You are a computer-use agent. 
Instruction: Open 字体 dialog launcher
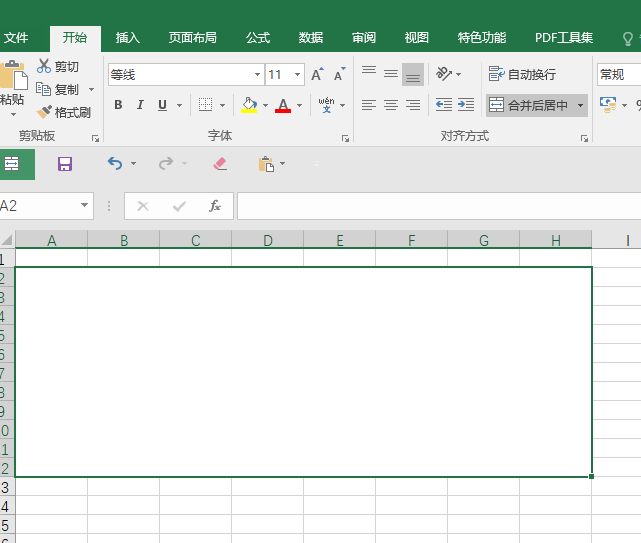345,139
